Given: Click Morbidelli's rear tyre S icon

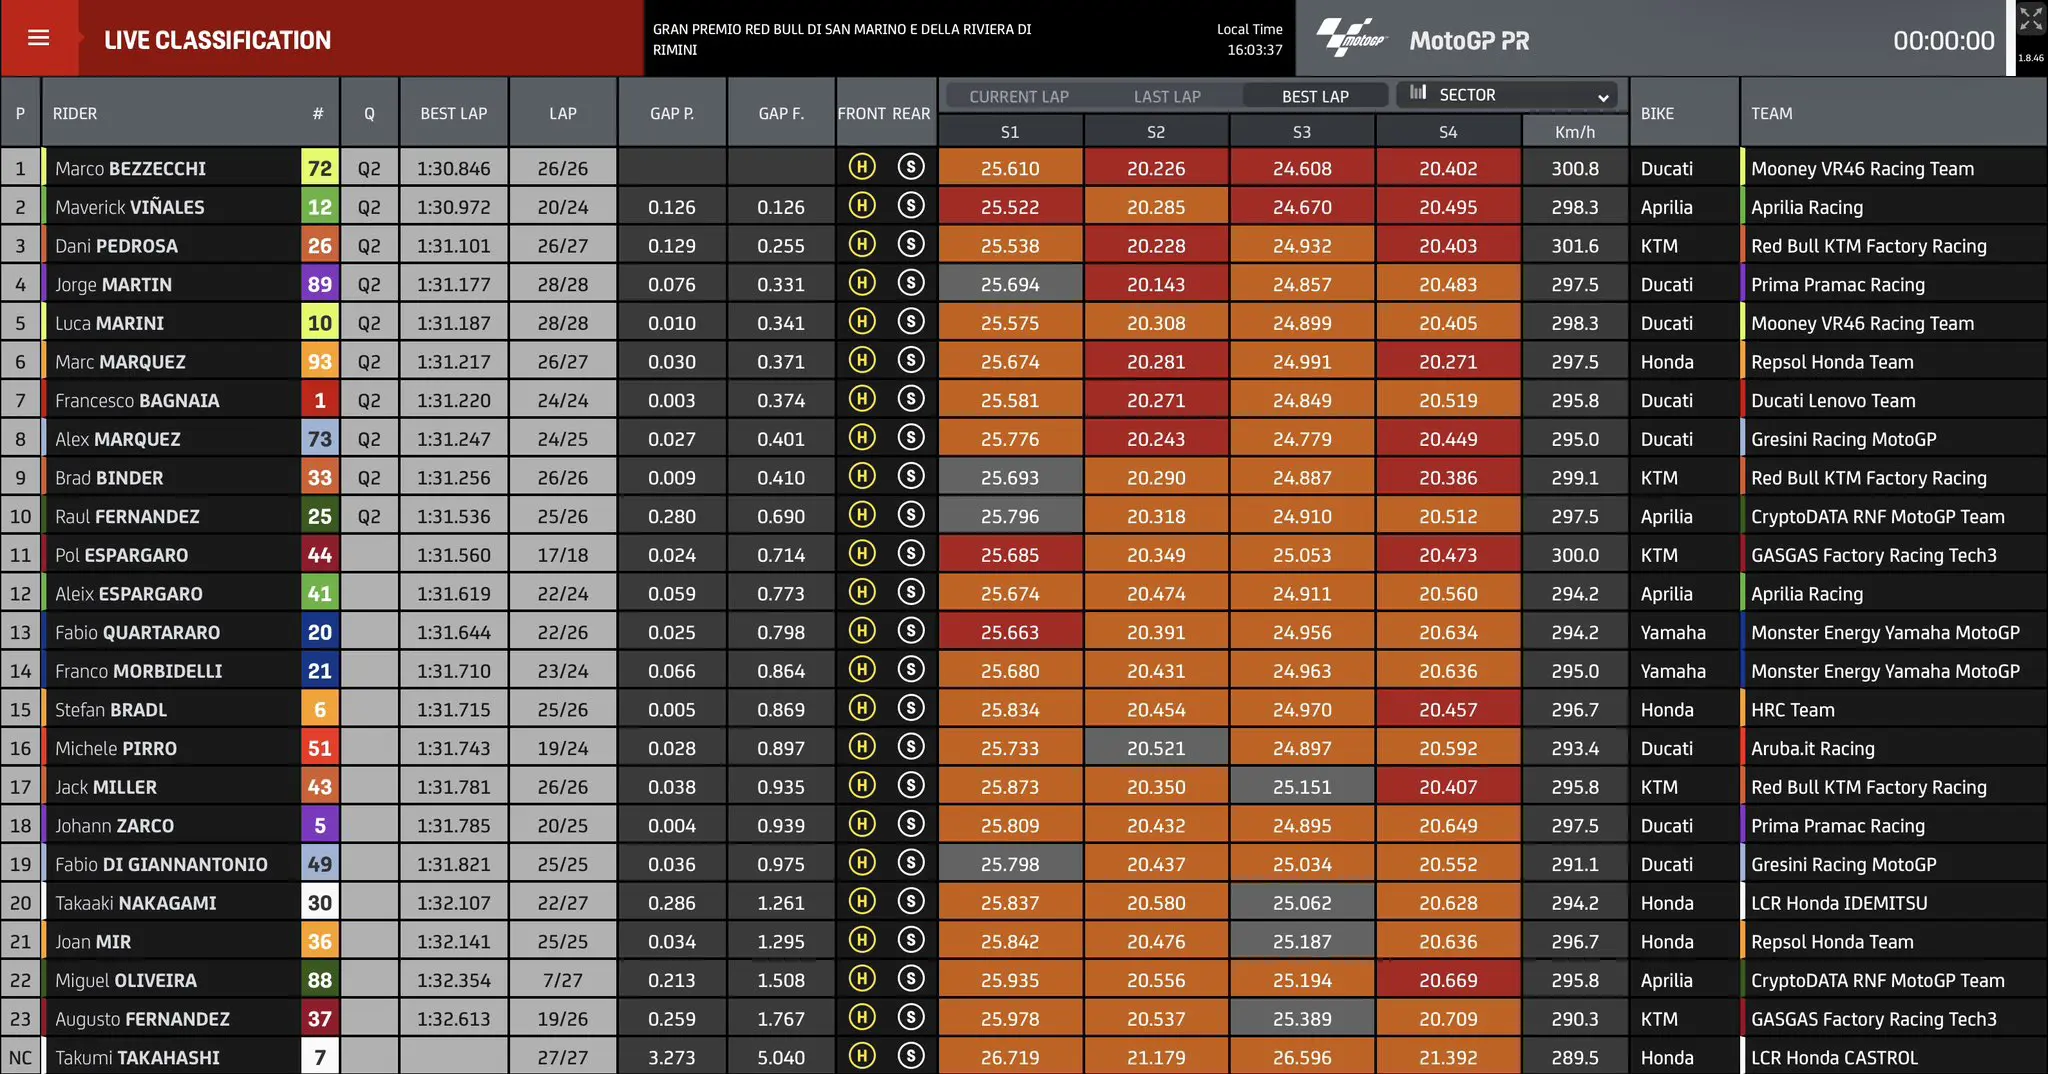Looking at the screenshot, I should coord(910,670).
